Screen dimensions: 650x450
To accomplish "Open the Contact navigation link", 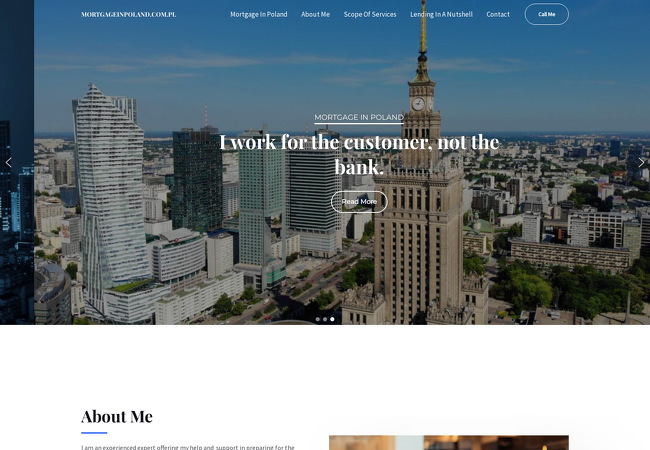I will pyautogui.click(x=498, y=14).
